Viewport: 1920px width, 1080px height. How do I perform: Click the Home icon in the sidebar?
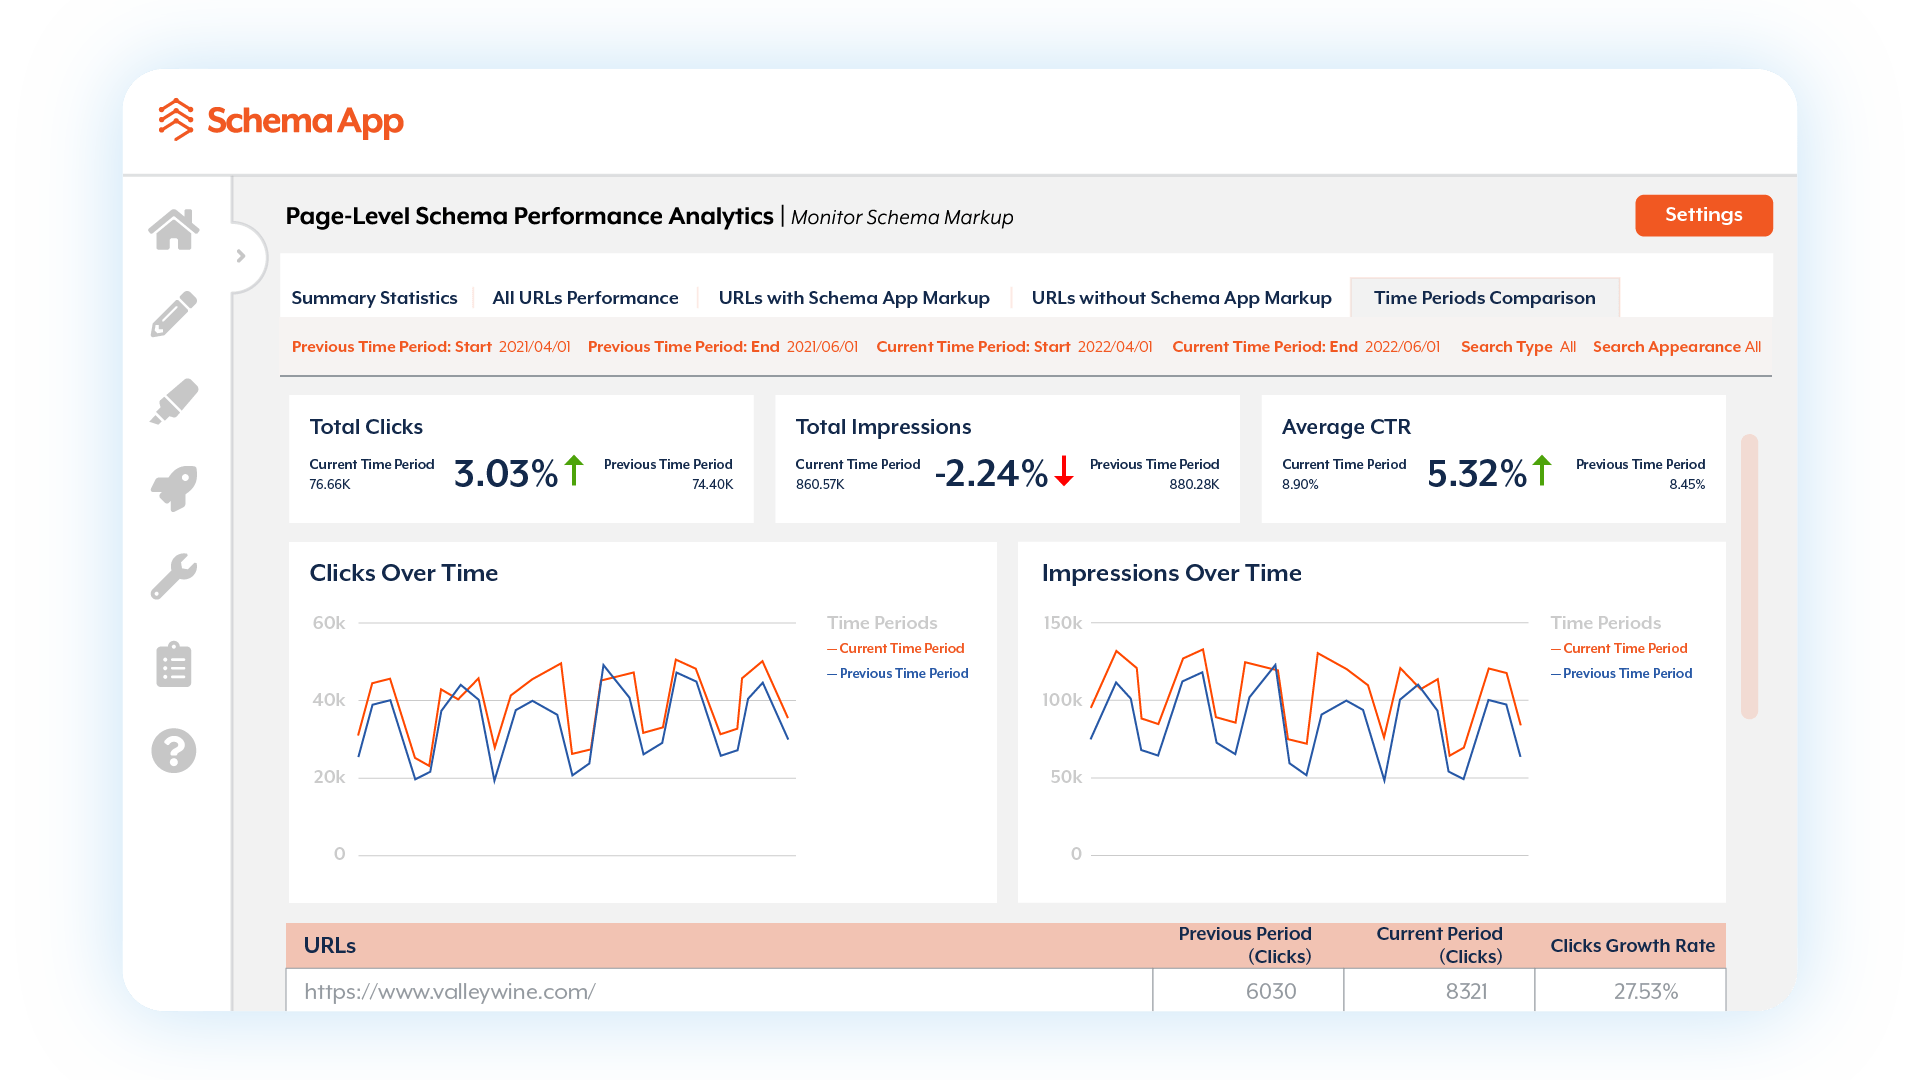click(174, 228)
